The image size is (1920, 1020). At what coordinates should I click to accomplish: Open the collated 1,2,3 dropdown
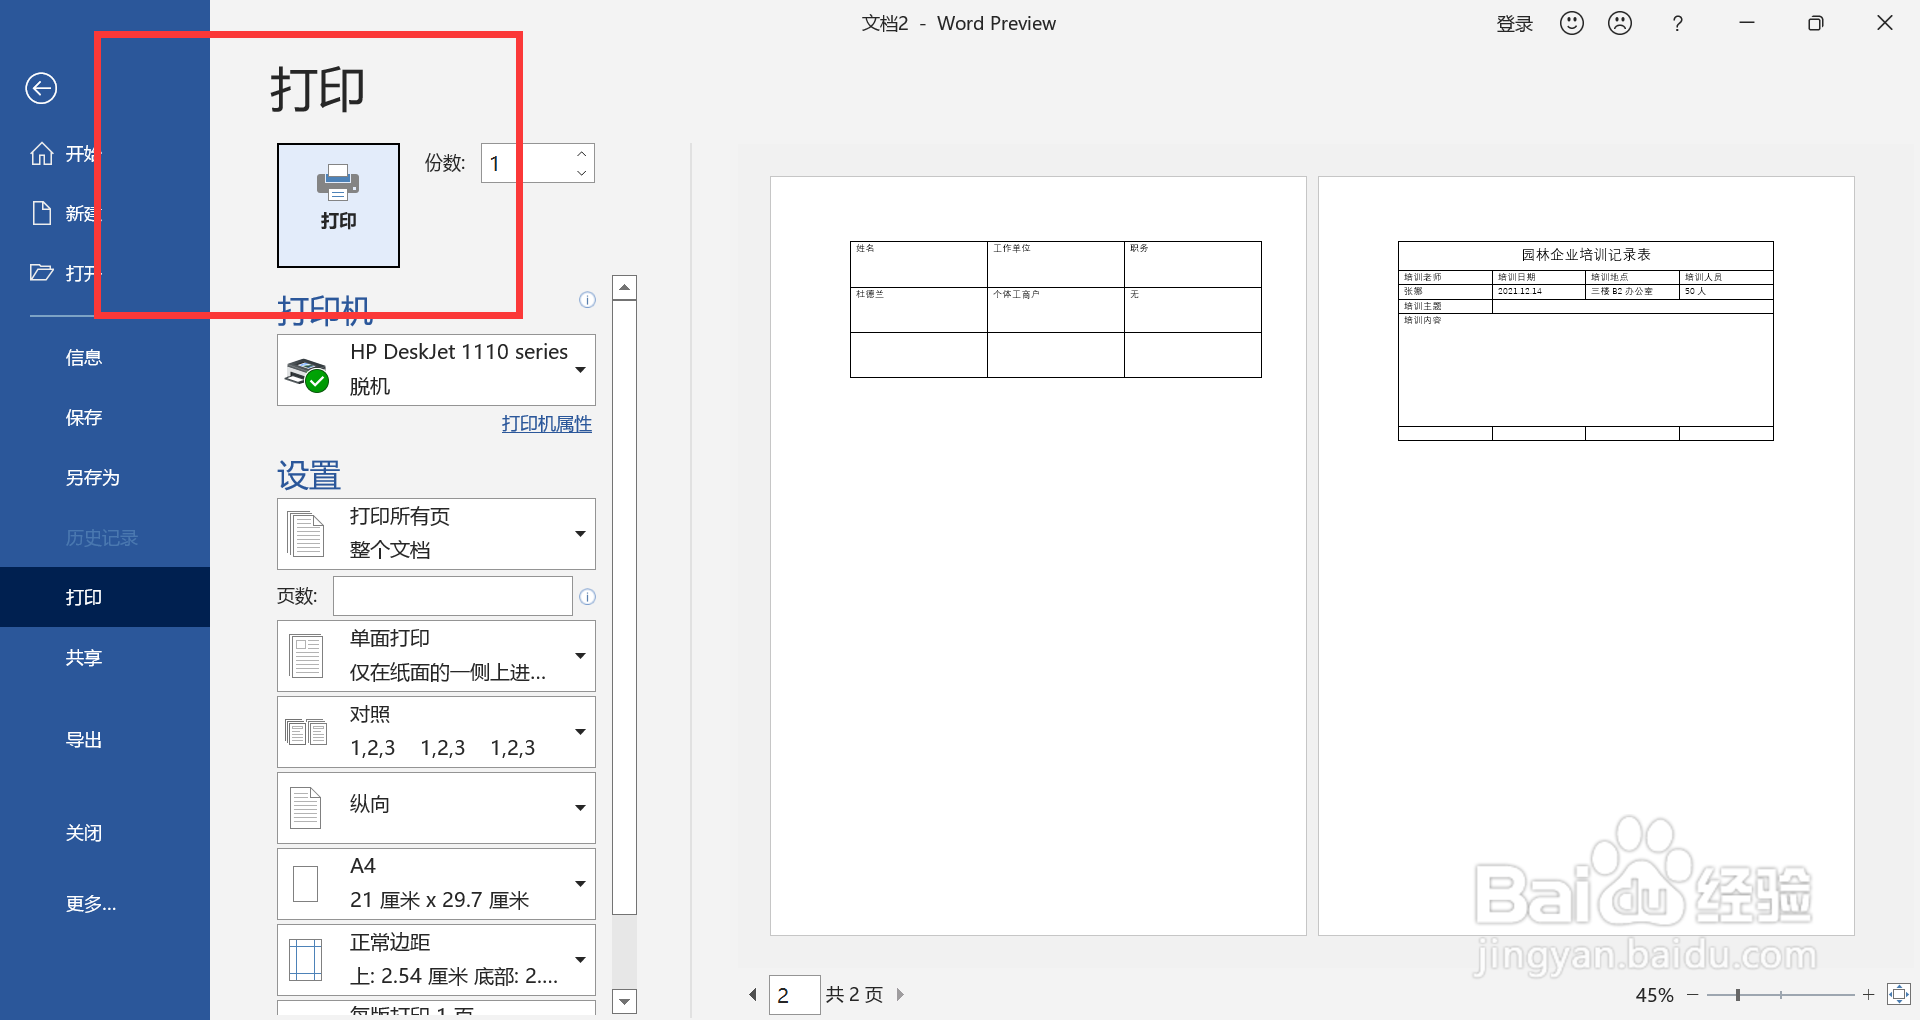point(436,732)
